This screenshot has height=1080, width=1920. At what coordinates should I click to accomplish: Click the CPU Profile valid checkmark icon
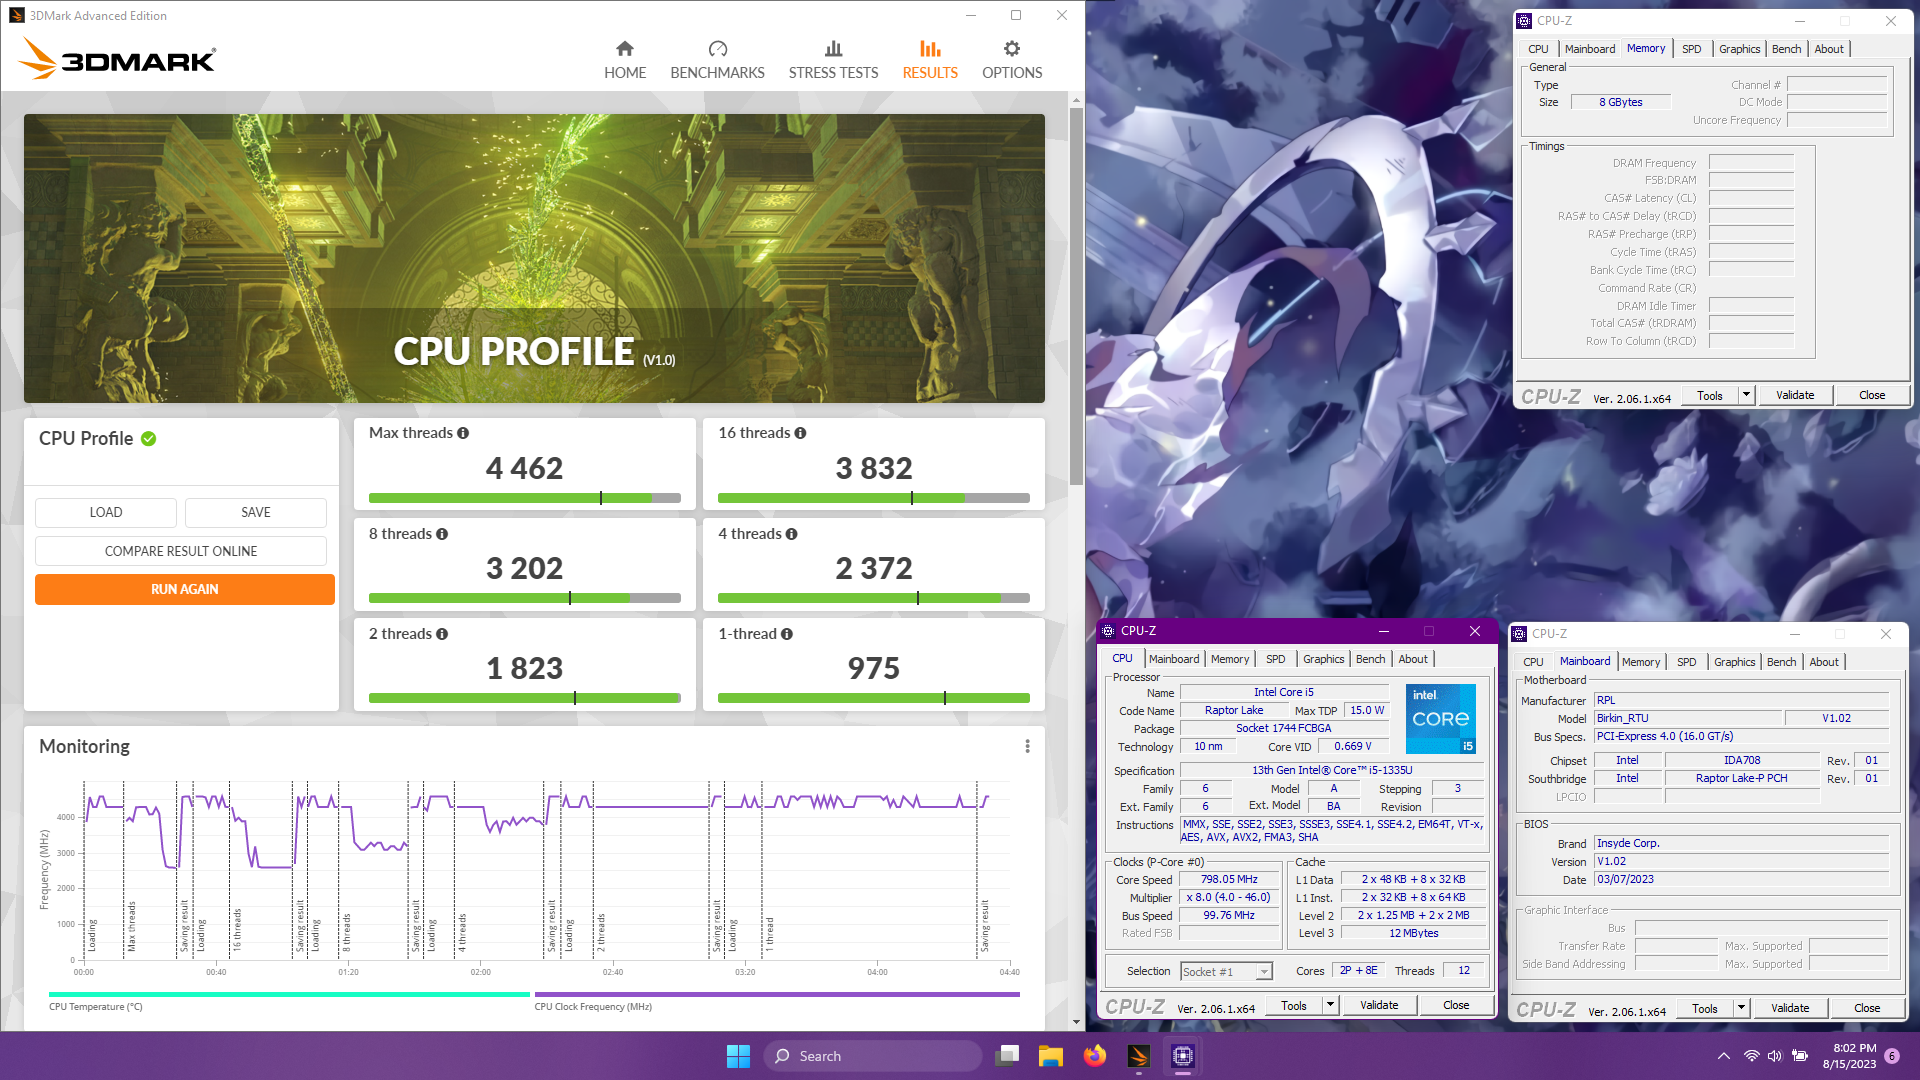[x=149, y=439]
